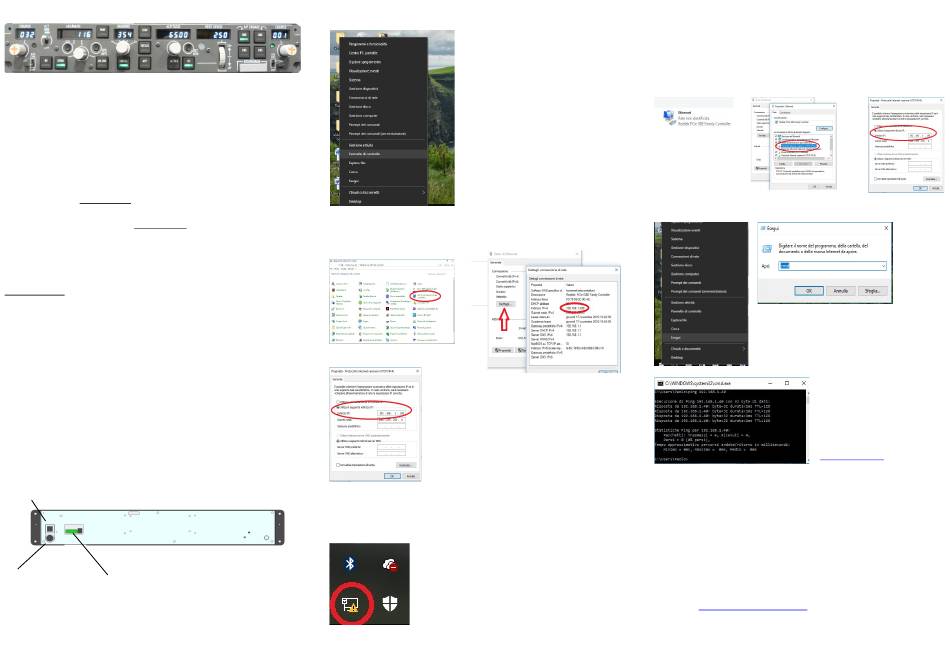
Task: Click OK in the Esegui dialog
Action: tap(809, 291)
